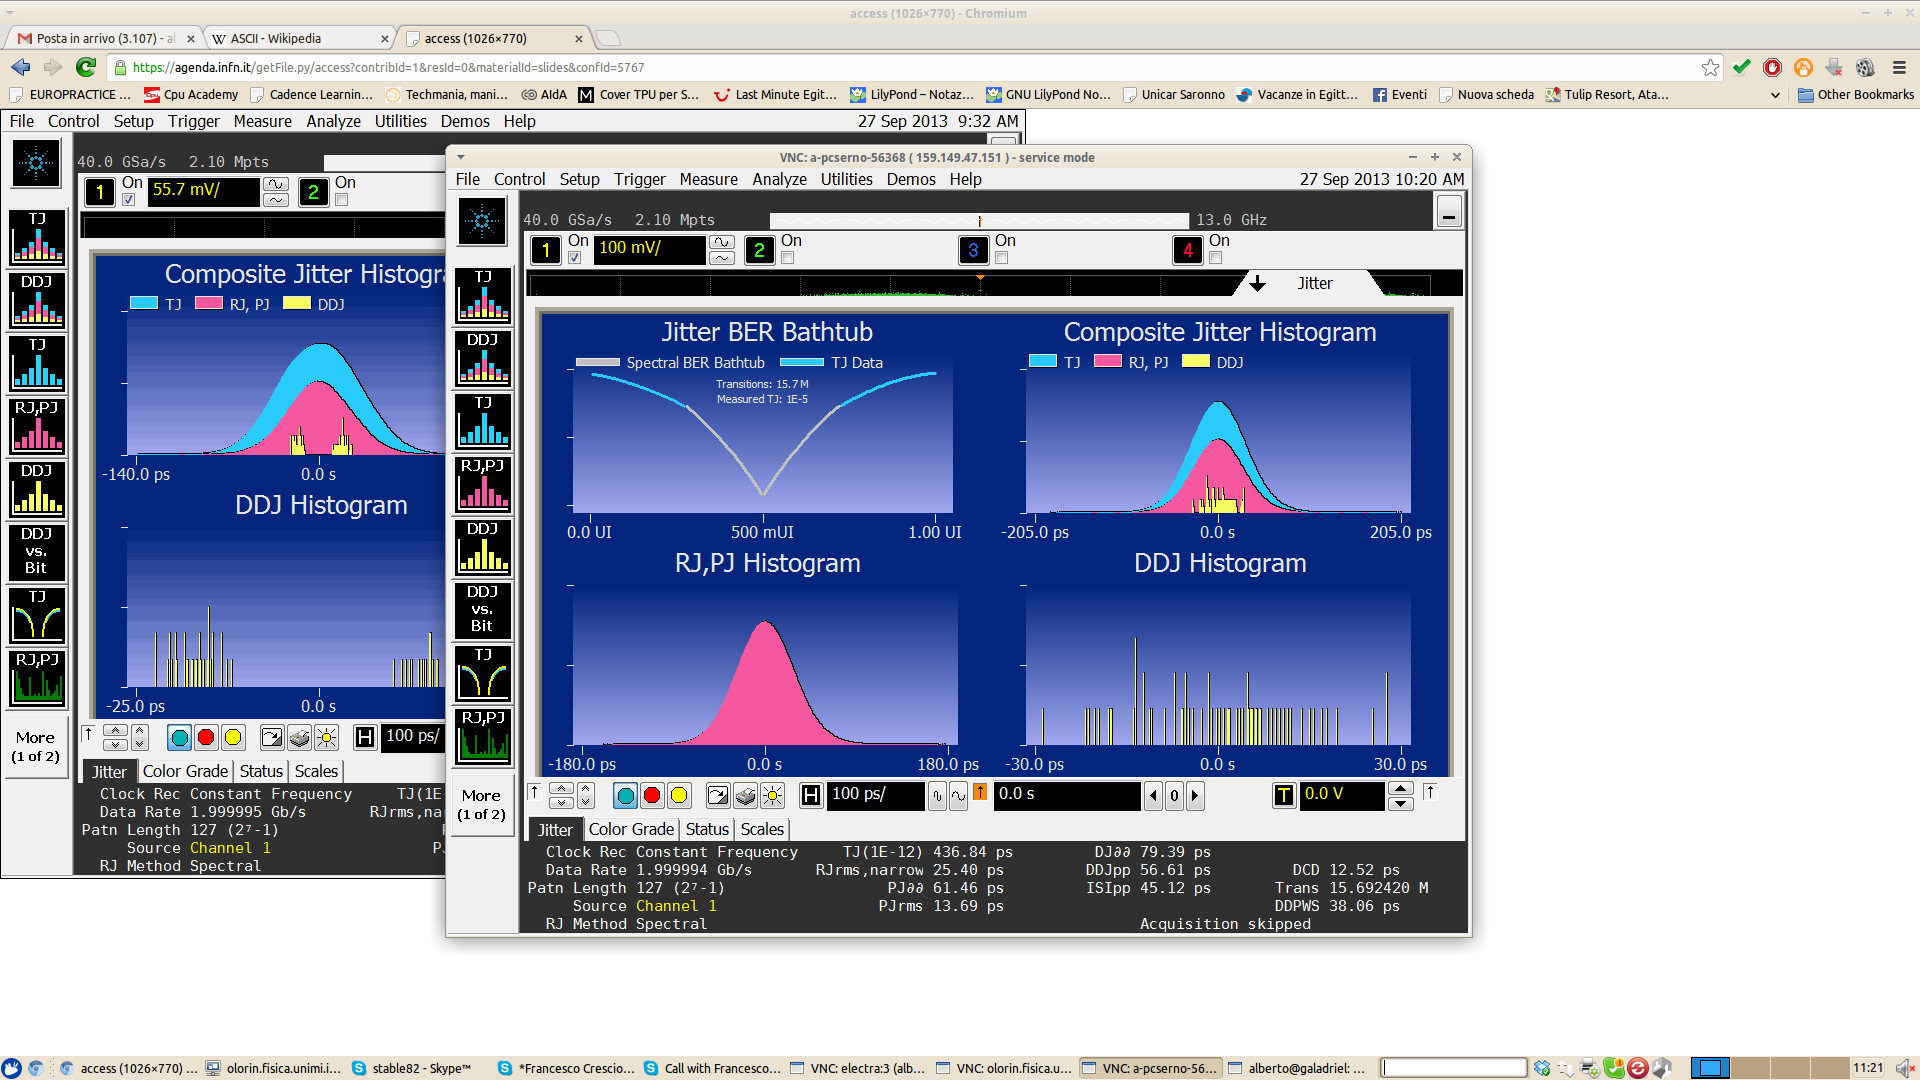Click the autoscale icon in VNC toolbar

(x=718, y=795)
